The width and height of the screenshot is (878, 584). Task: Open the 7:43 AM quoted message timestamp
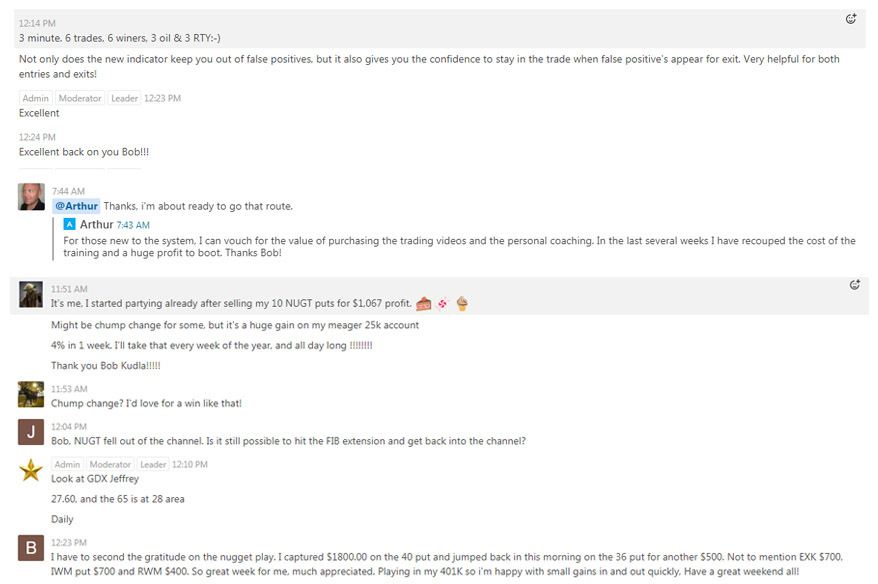click(x=133, y=225)
